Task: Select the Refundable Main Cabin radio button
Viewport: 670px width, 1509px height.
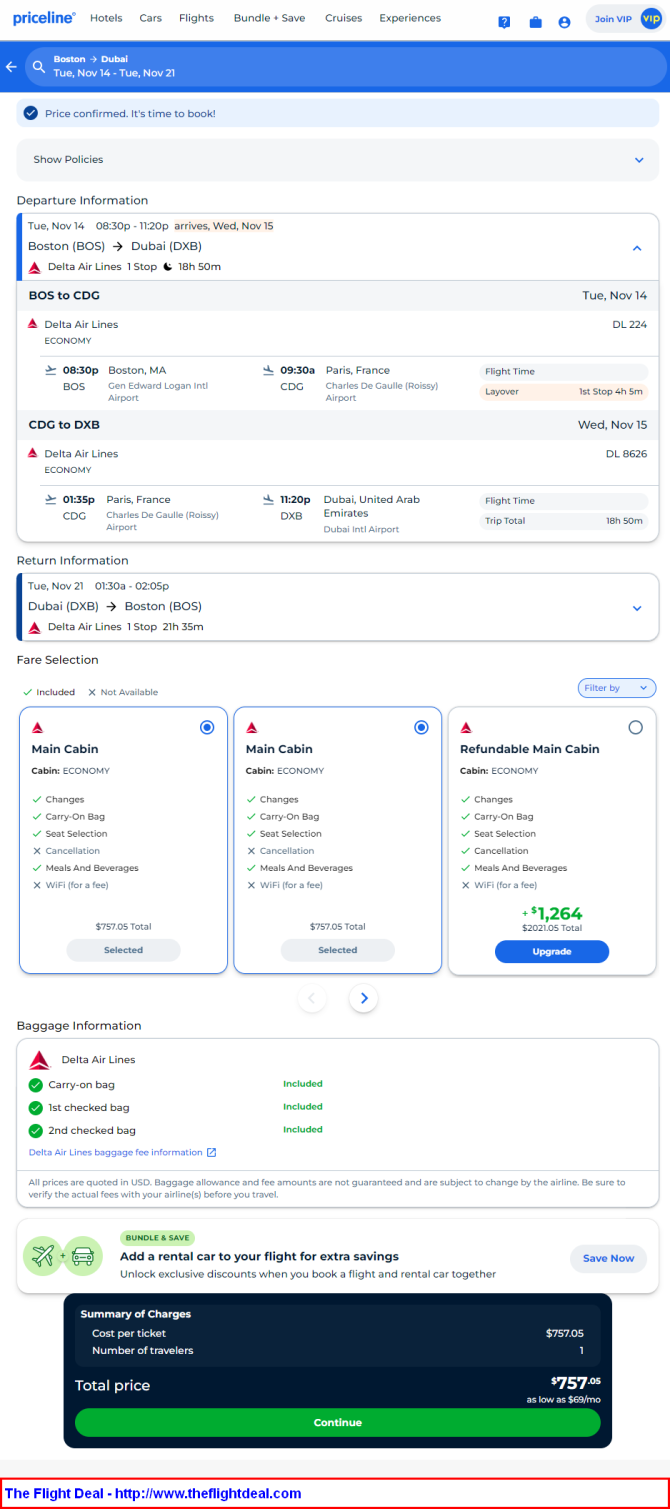Action: 635,727
